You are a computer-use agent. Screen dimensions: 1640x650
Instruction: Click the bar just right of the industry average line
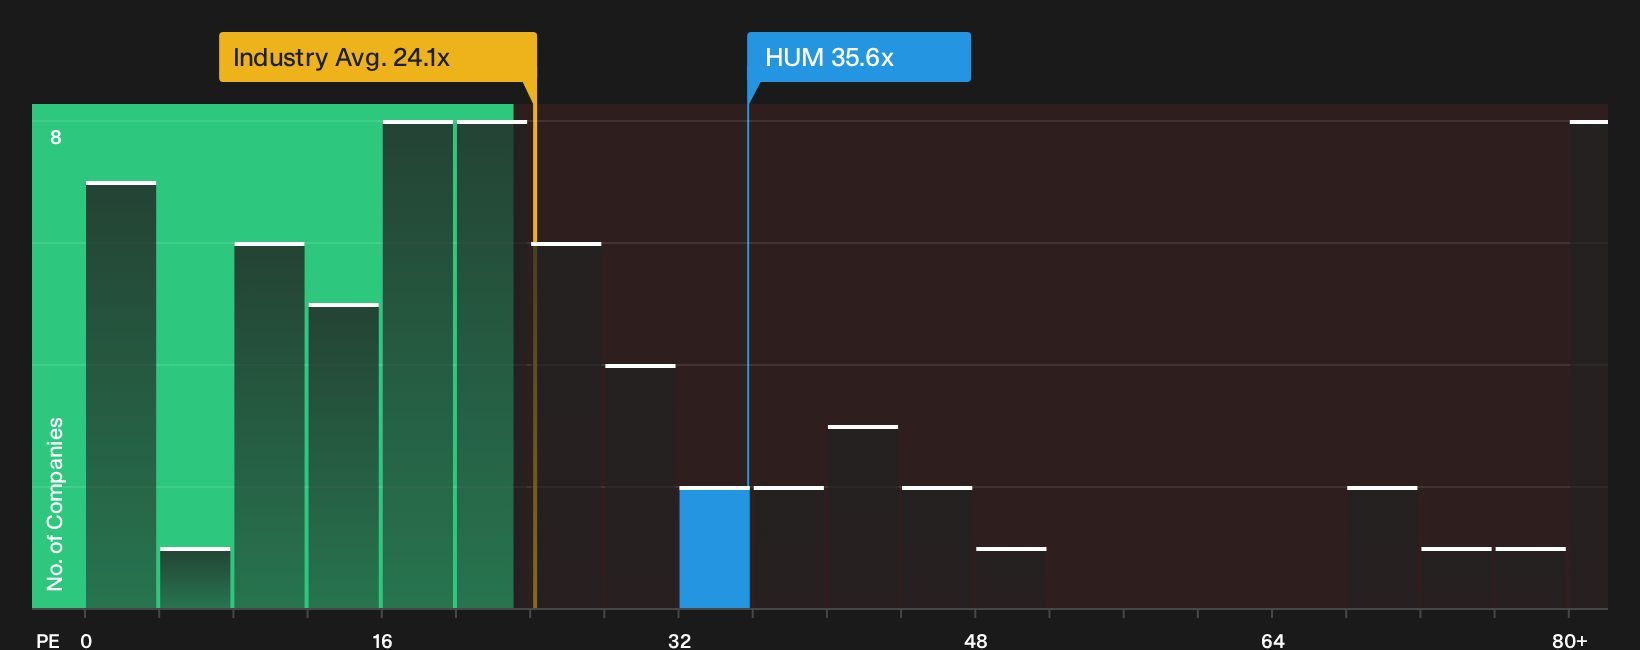(x=566, y=425)
